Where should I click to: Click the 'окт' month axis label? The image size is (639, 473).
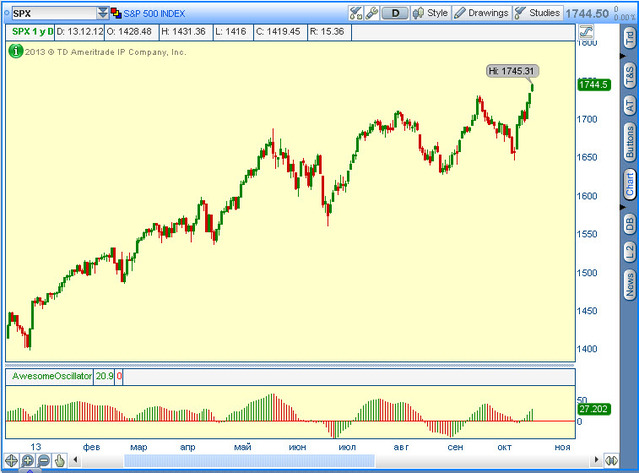505,447
